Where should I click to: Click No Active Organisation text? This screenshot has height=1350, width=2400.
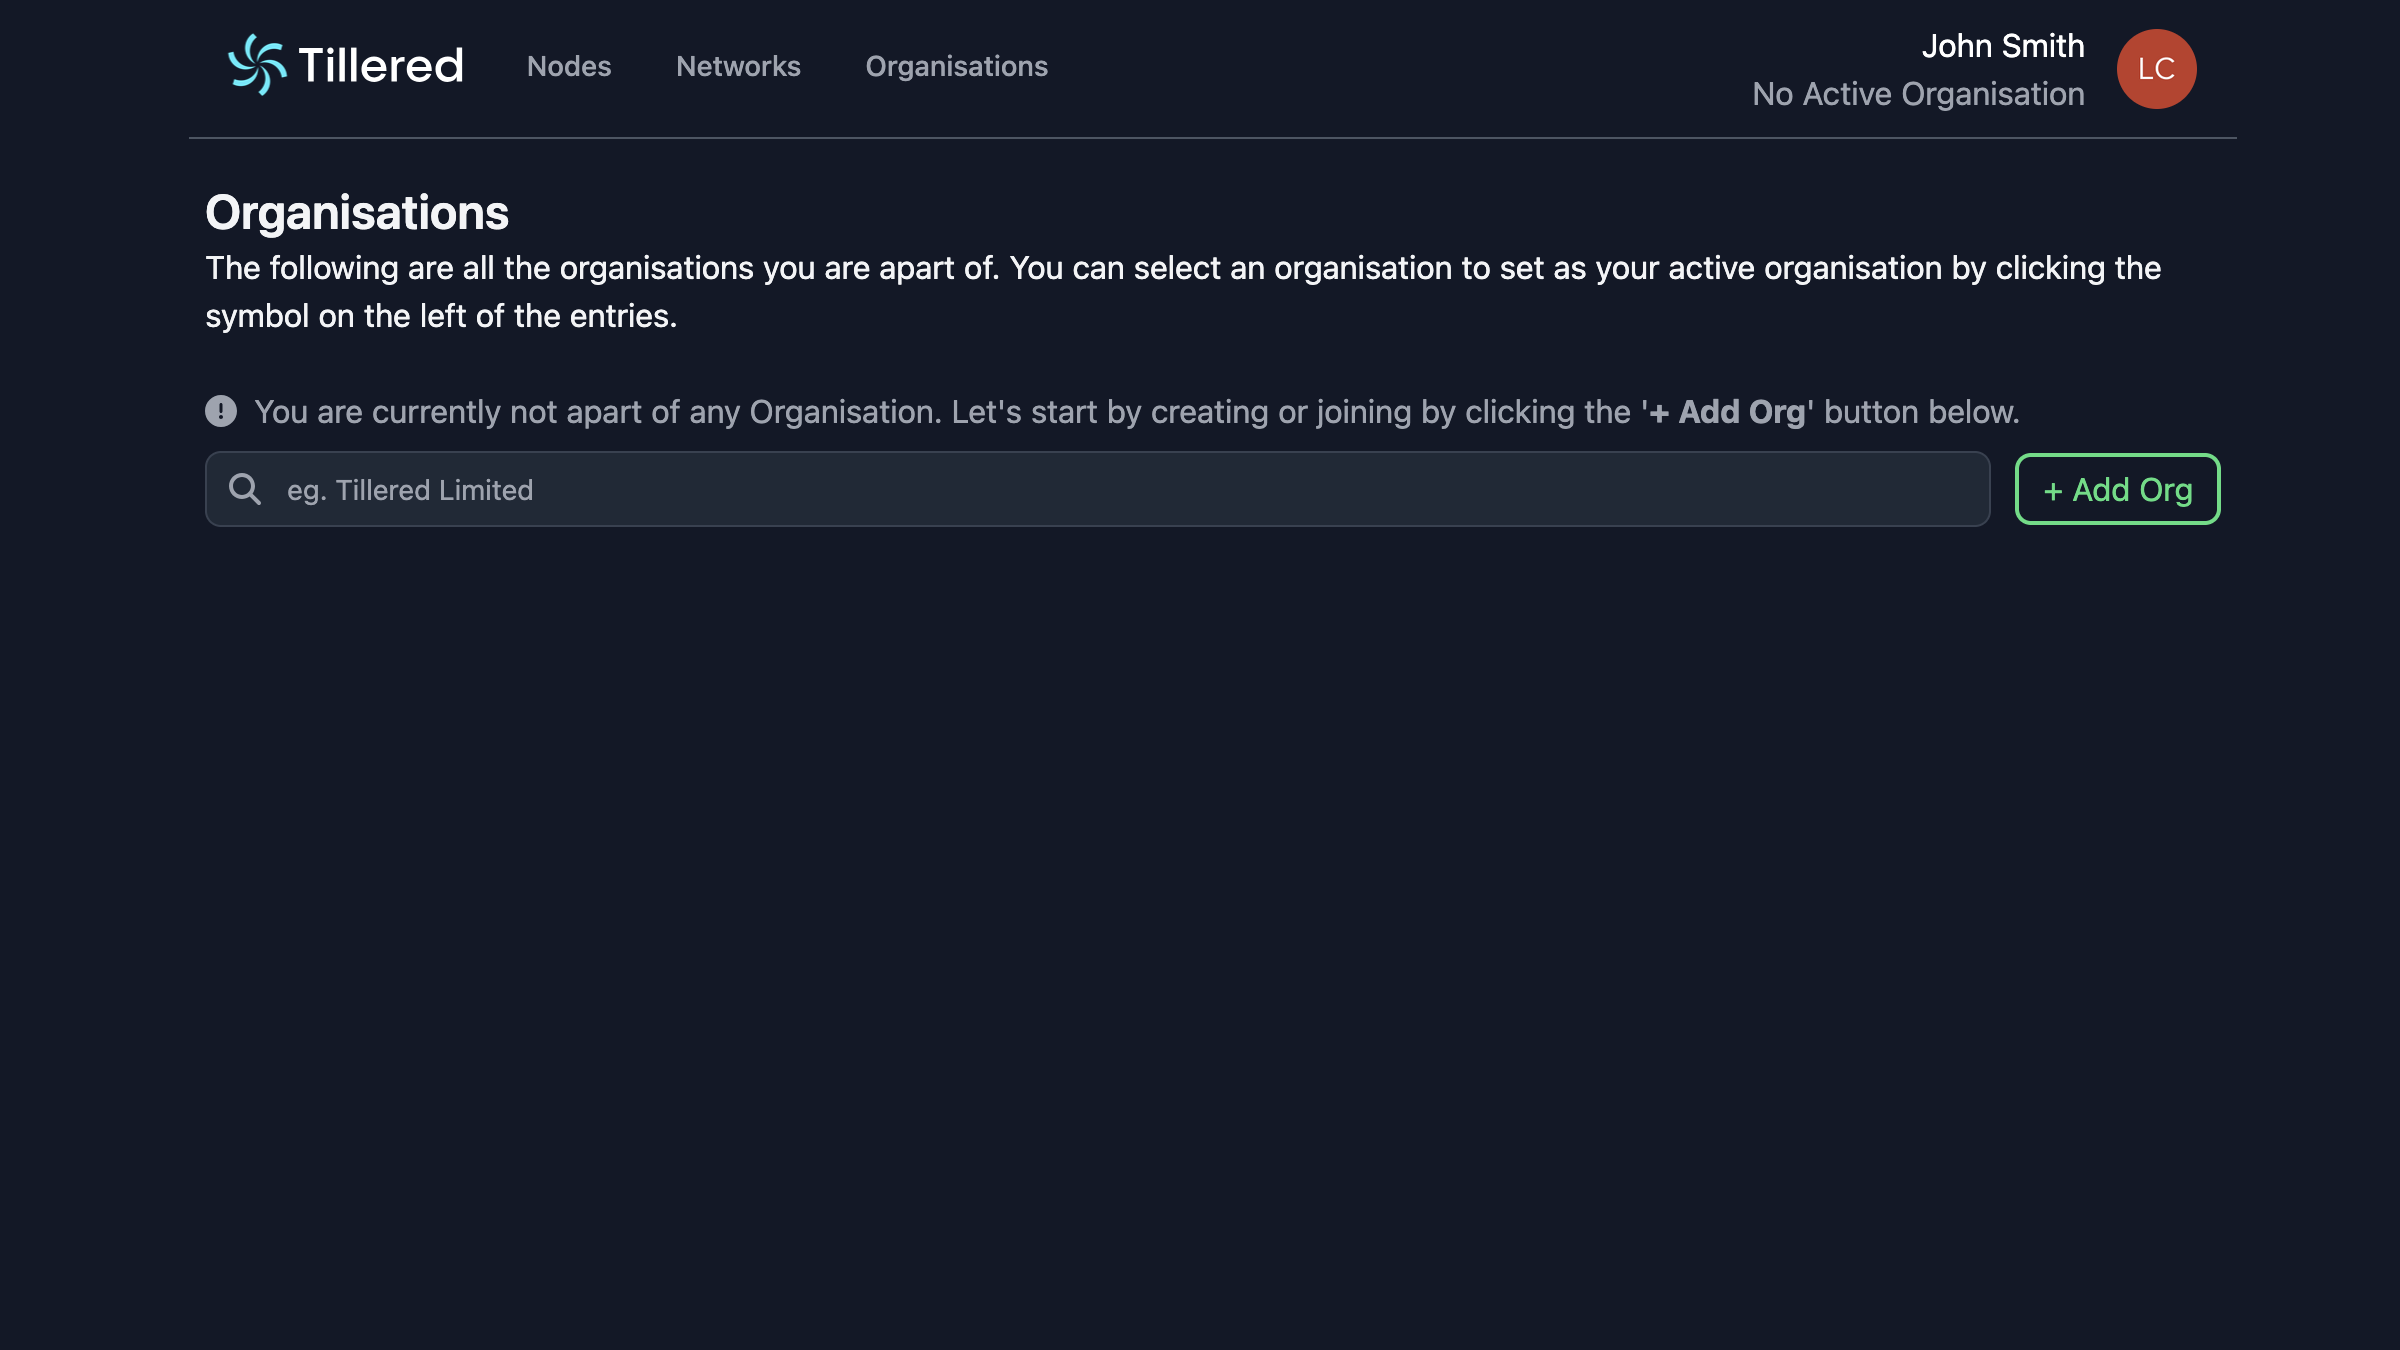1918,94
